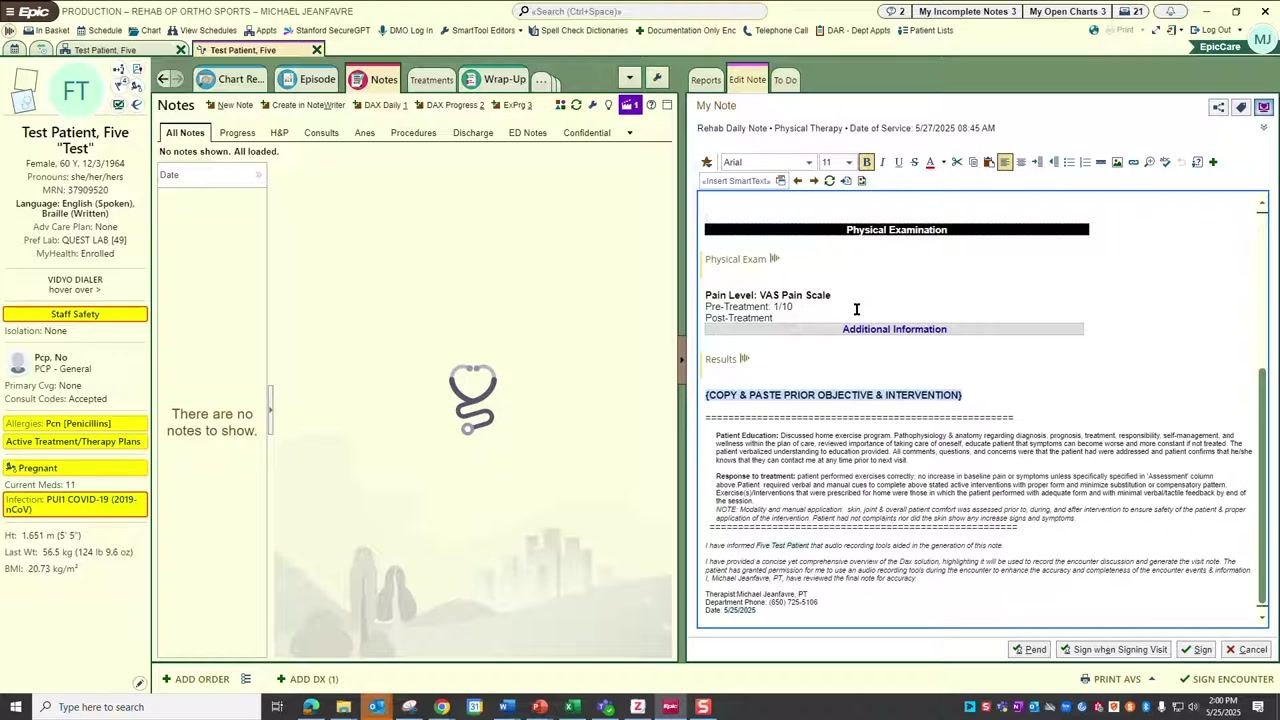The width and height of the screenshot is (1280, 720).
Task: Click Cancel to discard the note
Action: (1246, 650)
